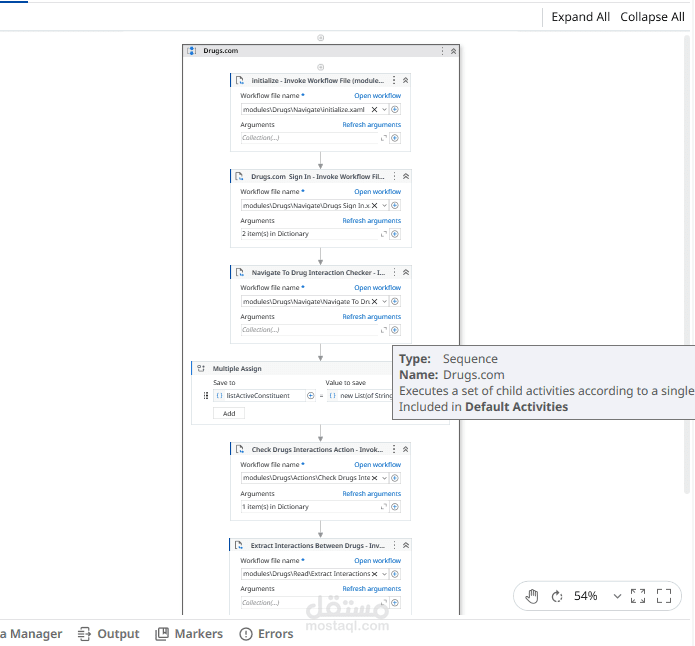Refresh arguments in Navigate To Drug Interaction activity
This screenshot has width=695, height=646.
(x=371, y=317)
